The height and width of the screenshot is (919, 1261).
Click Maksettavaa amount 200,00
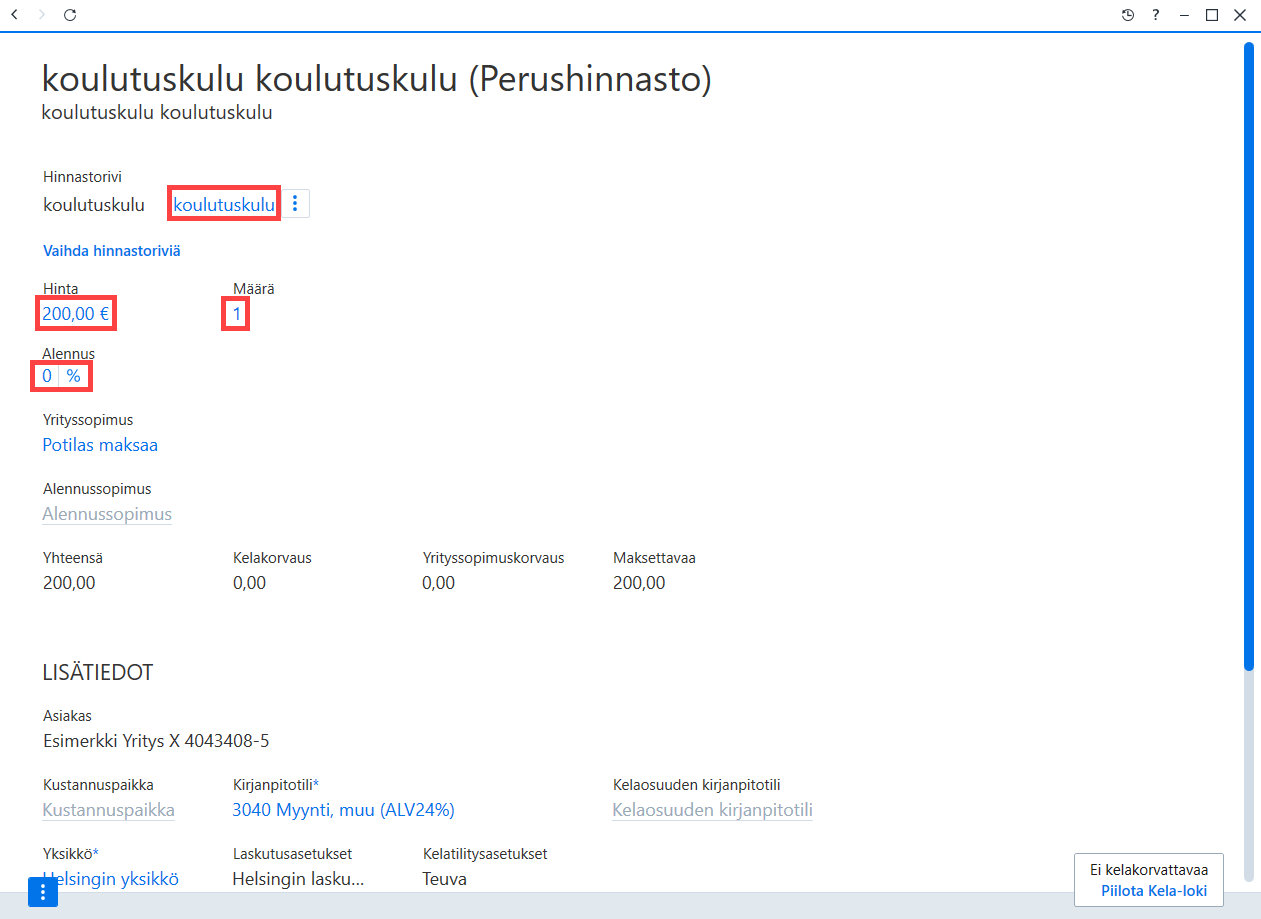click(639, 583)
